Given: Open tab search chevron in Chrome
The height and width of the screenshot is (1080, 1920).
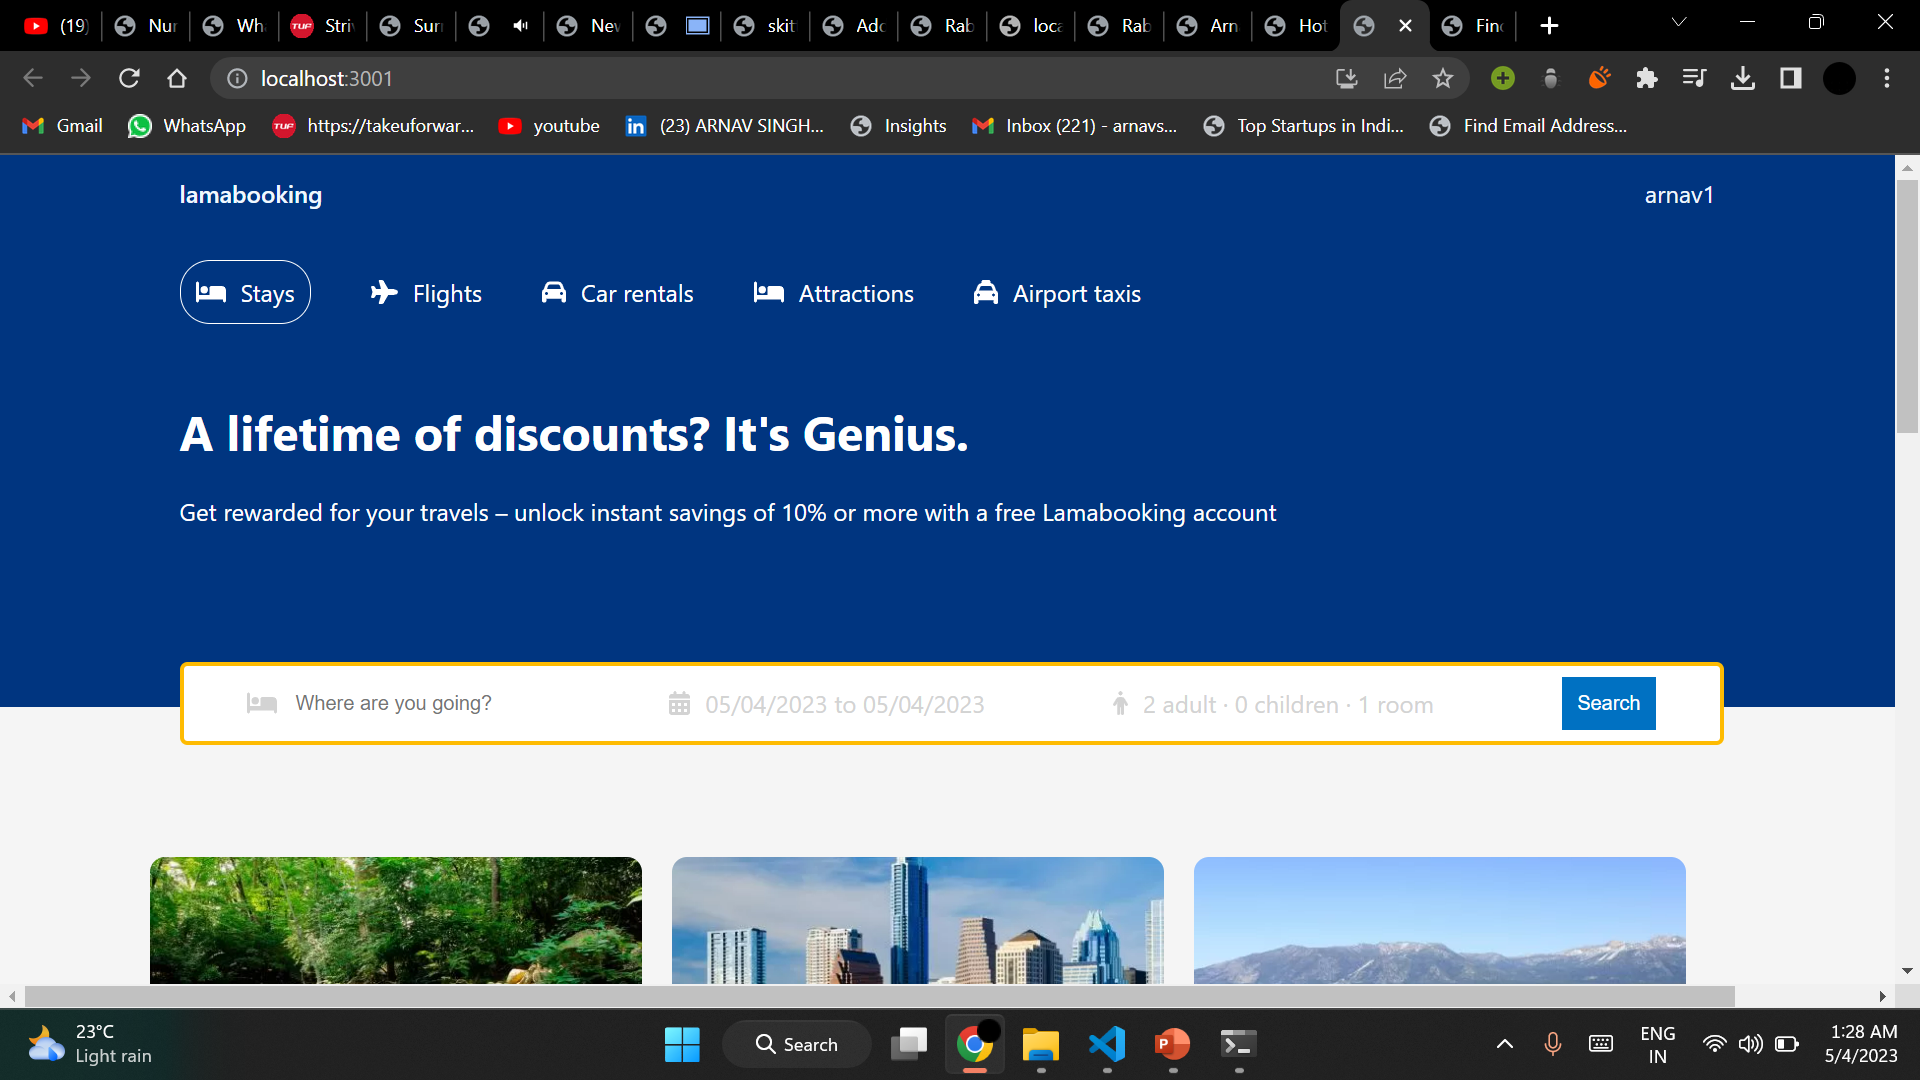Looking at the screenshot, I should (x=1679, y=22).
